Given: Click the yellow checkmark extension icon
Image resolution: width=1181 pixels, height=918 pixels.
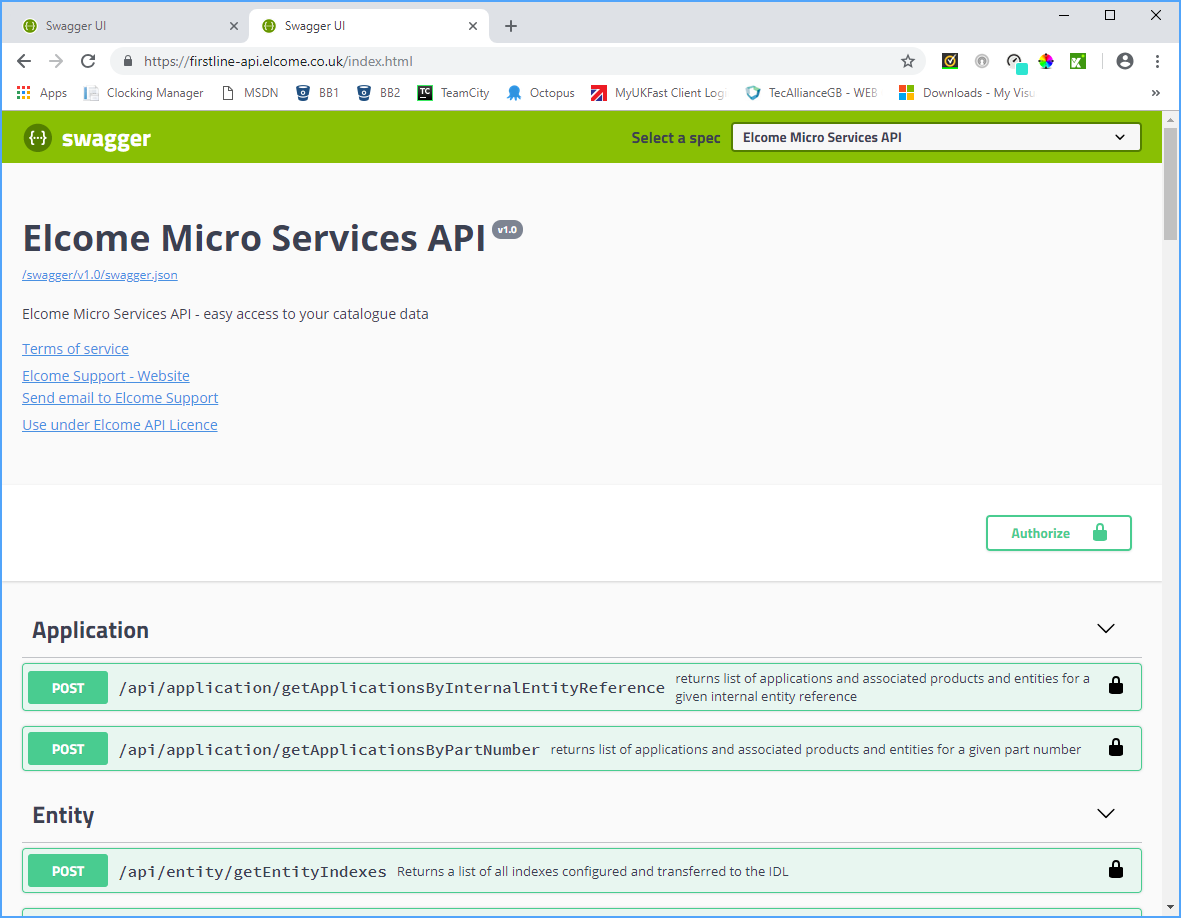Looking at the screenshot, I should [x=950, y=61].
